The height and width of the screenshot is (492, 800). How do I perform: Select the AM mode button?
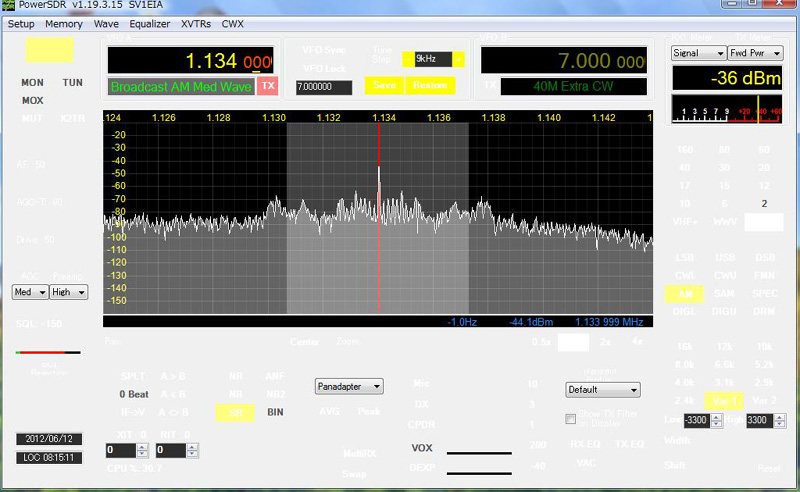[684, 294]
